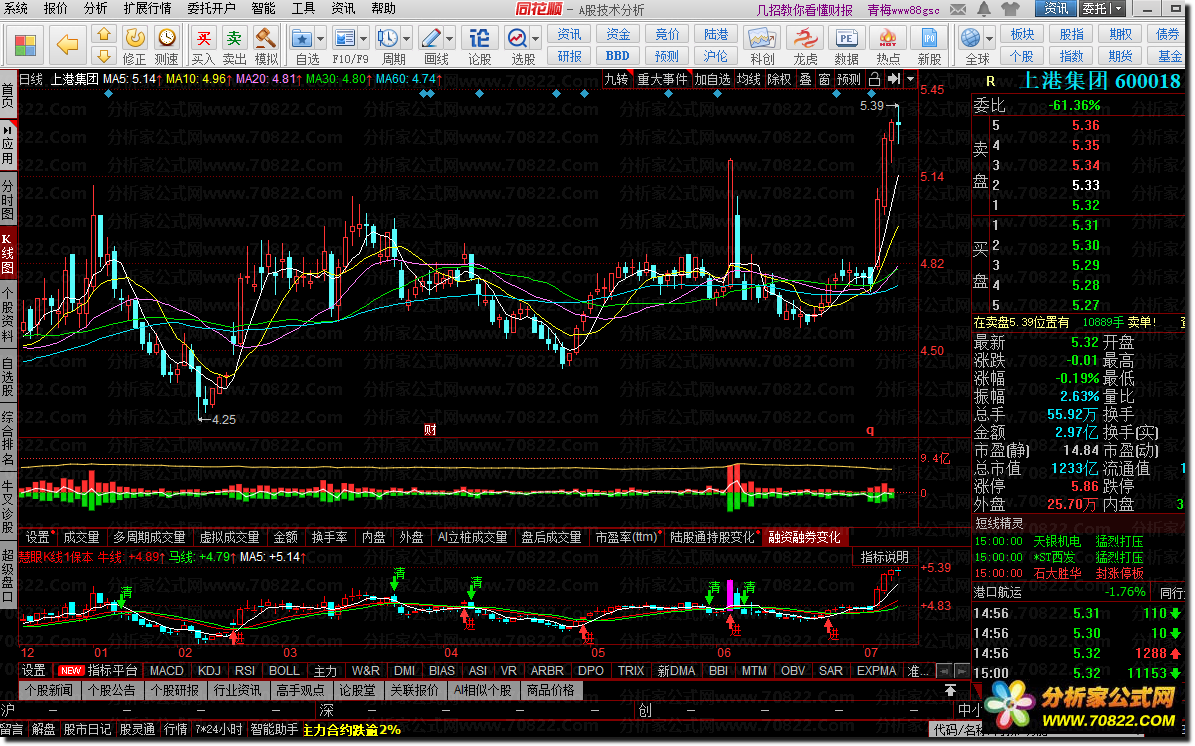Click the jump-to-end arrow icon on chart
Viewport: 1195px width, 746px height.
tap(893, 79)
